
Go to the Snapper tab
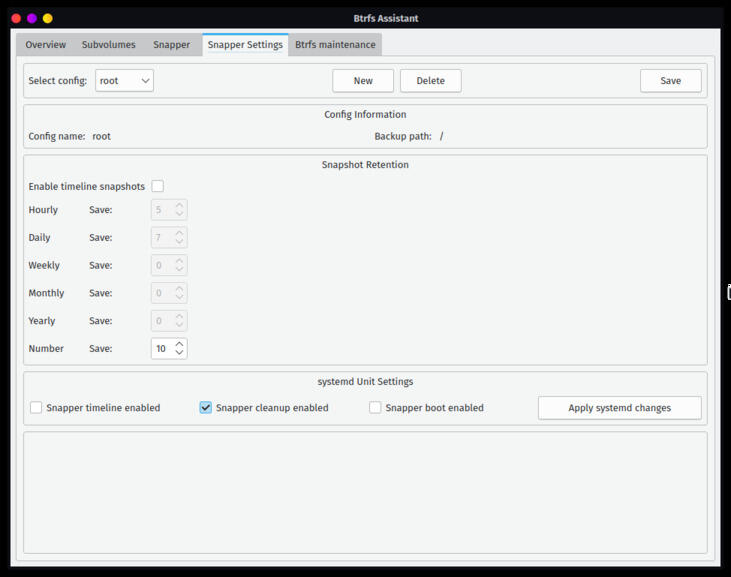pyautogui.click(x=172, y=45)
